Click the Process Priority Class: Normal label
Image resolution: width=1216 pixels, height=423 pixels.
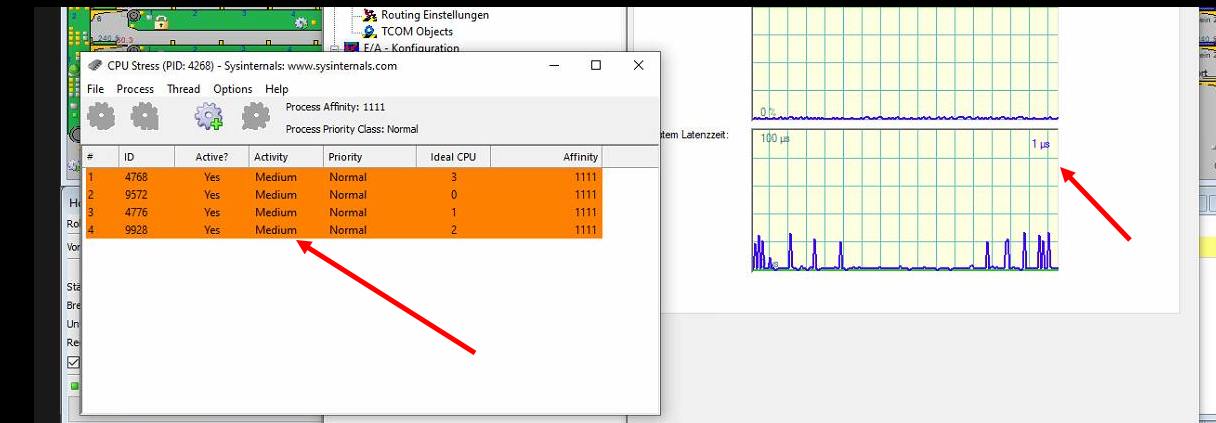(351, 129)
